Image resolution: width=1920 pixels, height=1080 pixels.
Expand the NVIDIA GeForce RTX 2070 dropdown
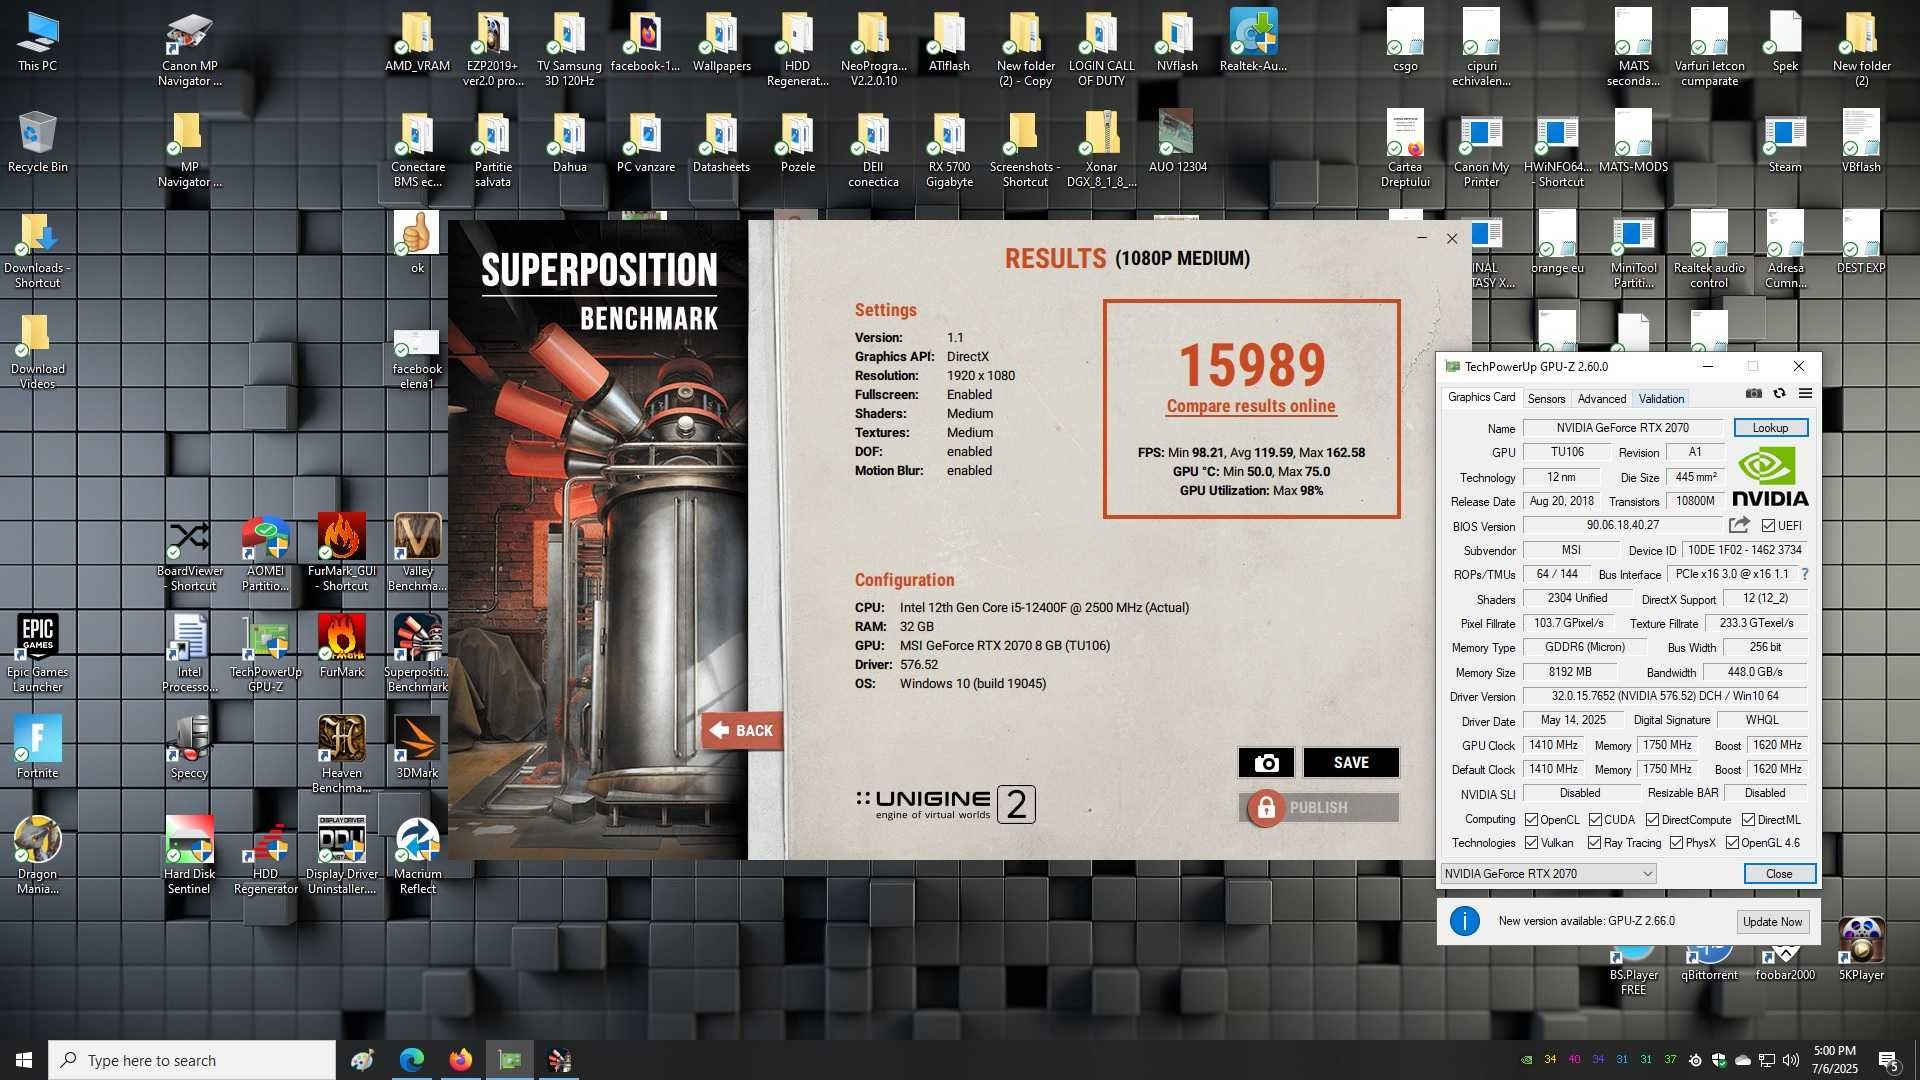pos(1548,874)
